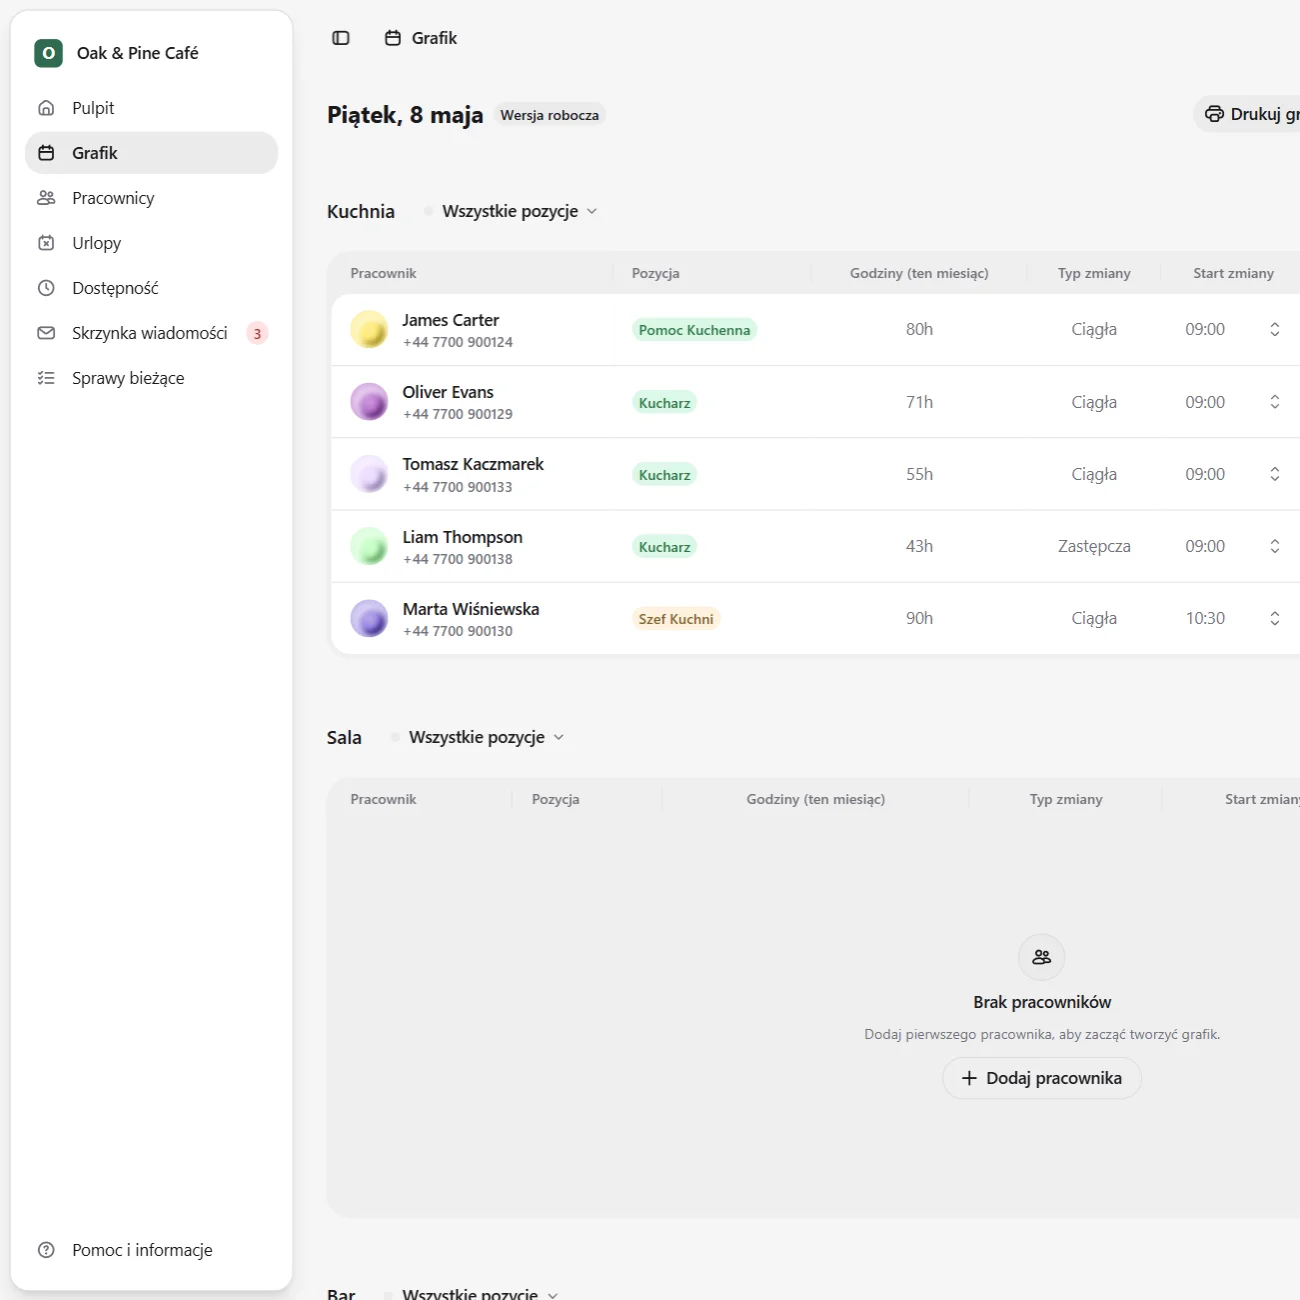Open Marta Wiśniewska's start time stepper

tap(1275, 618)
